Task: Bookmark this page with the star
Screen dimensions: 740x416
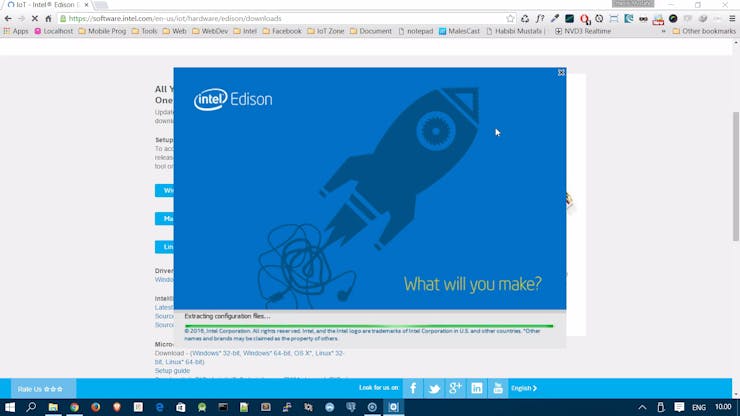Action: pyautogui.click(x=510, y=18)
